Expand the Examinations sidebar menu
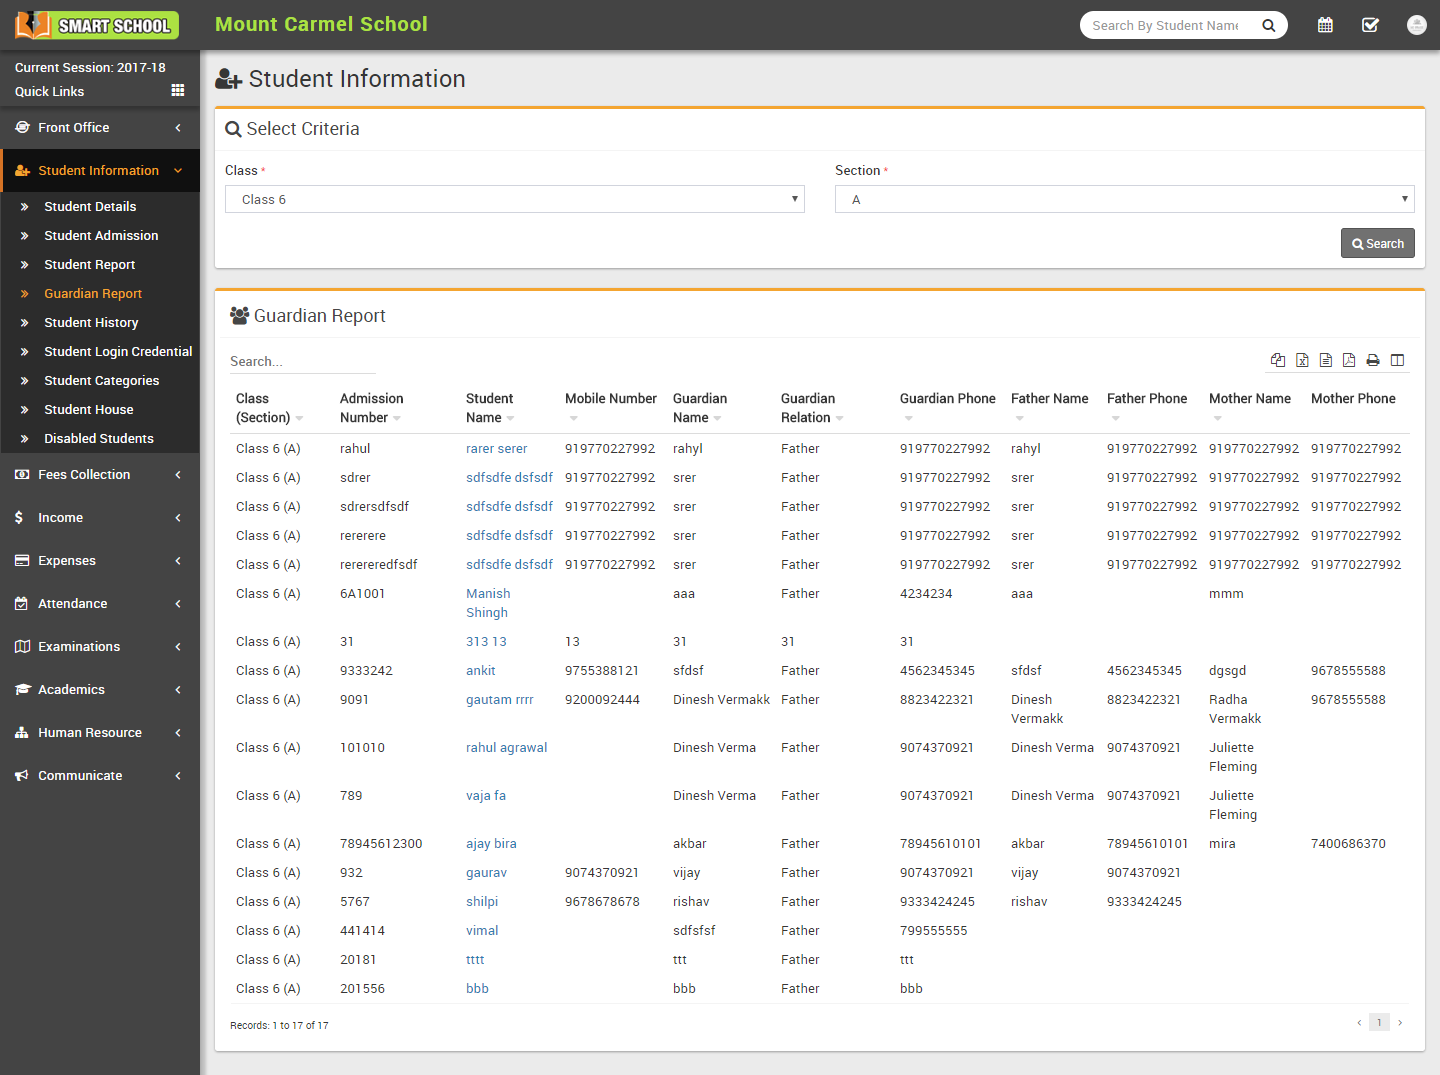Screen dimensions: 1440x1075 tap(100, 647)
